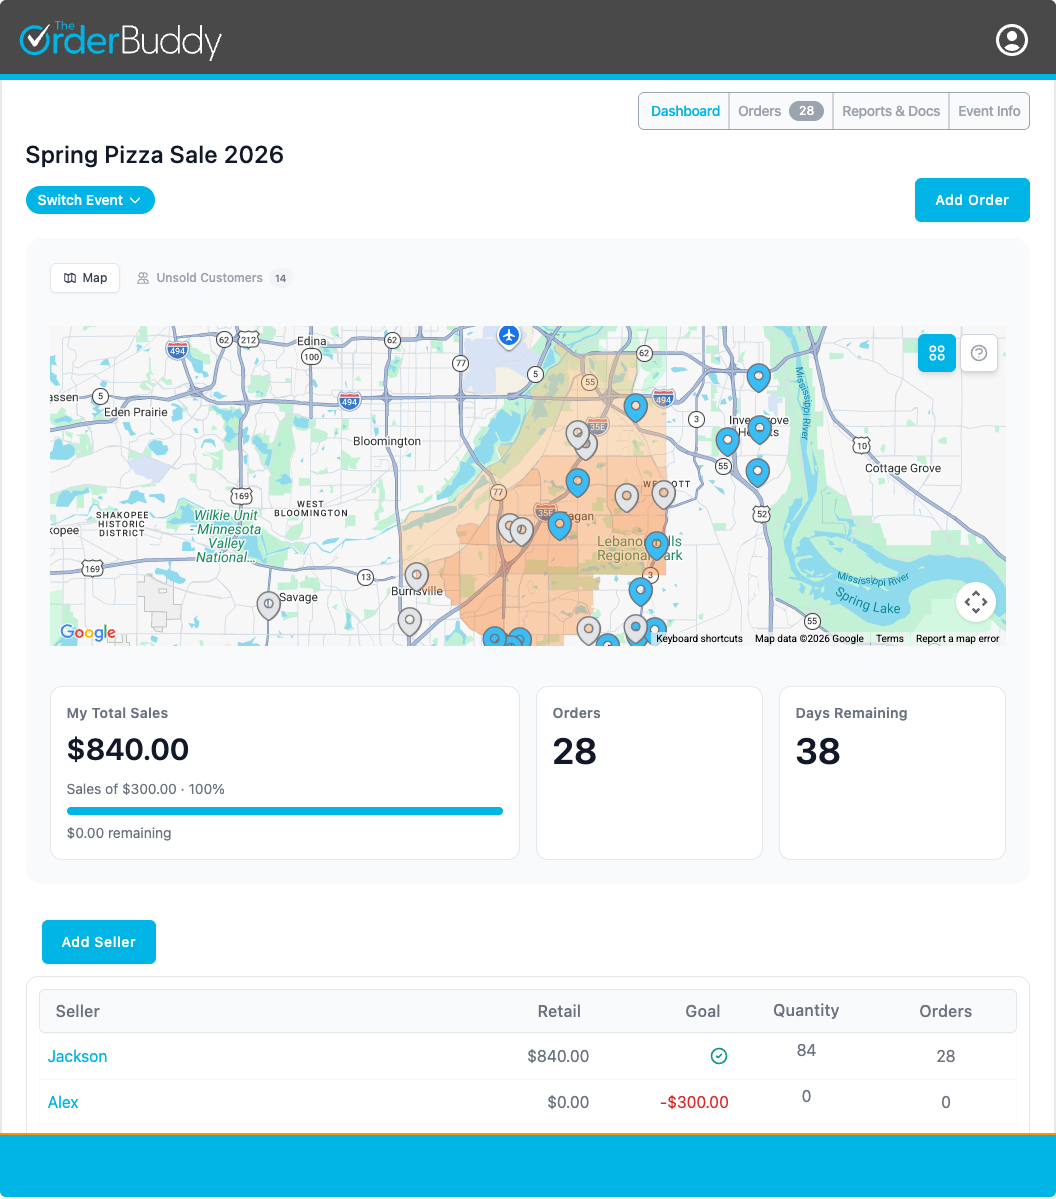Open the grid view icon on the map
This screenshot has height=1199, width=1056.
936,353
